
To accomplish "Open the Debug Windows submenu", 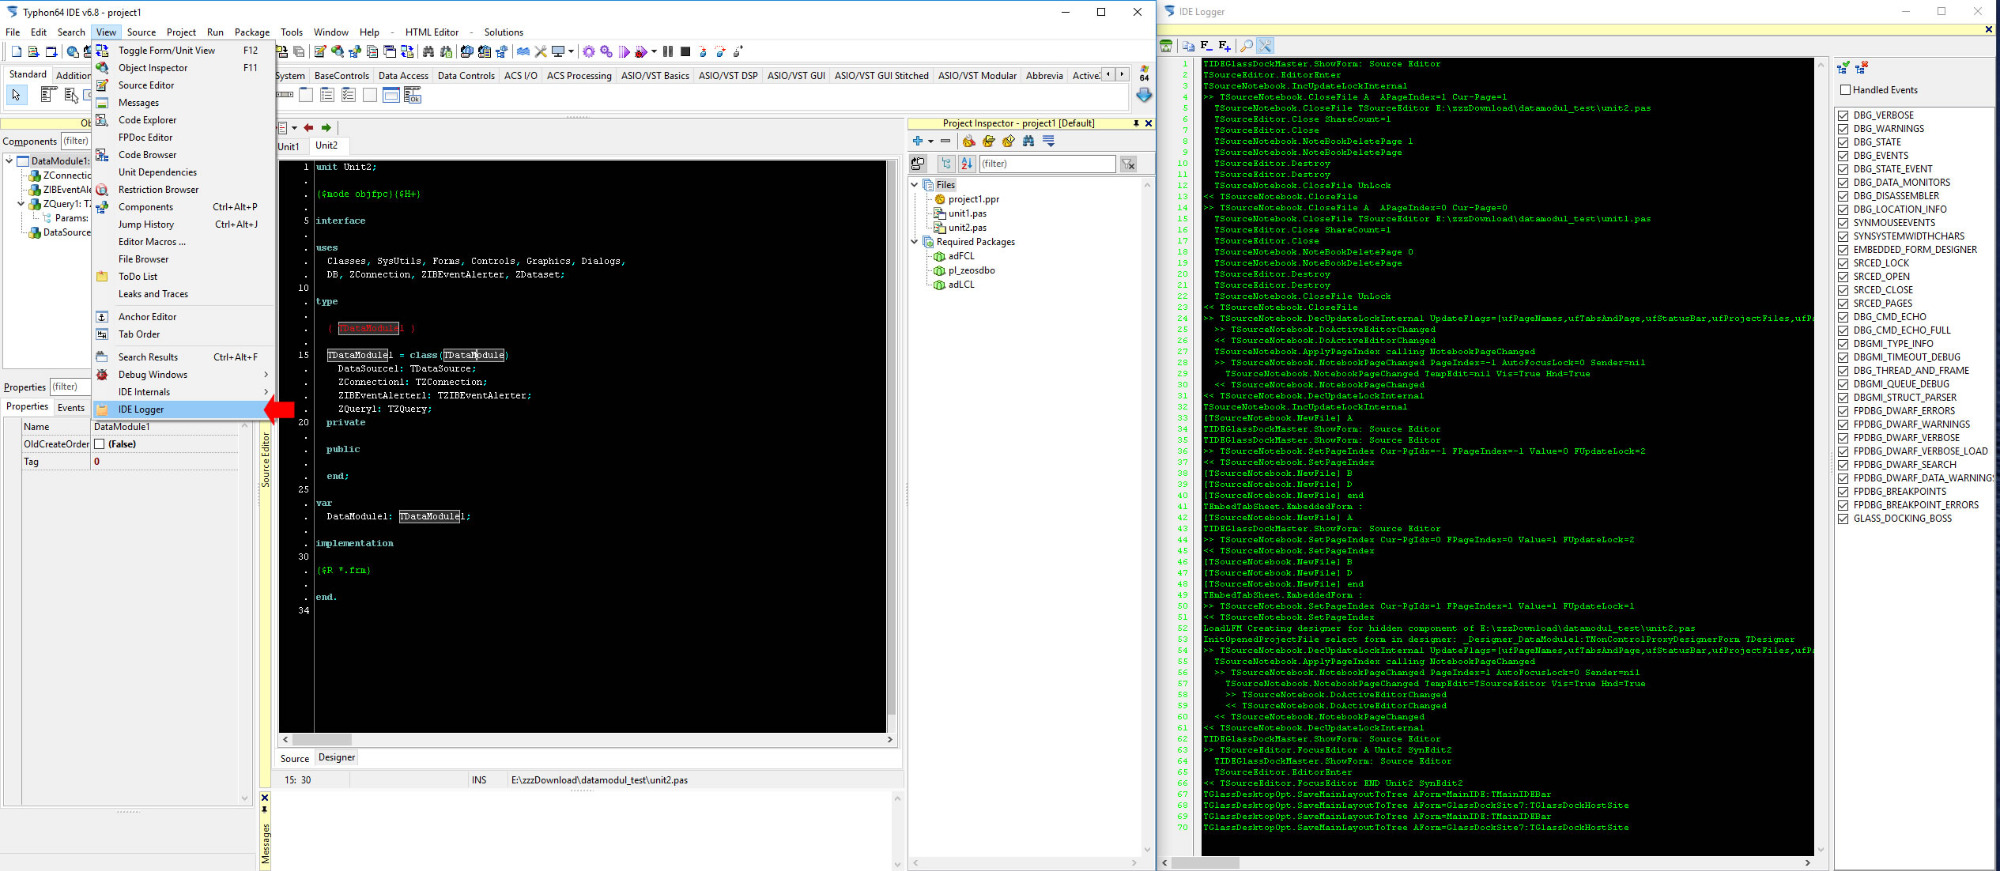I will coord(183,375).
